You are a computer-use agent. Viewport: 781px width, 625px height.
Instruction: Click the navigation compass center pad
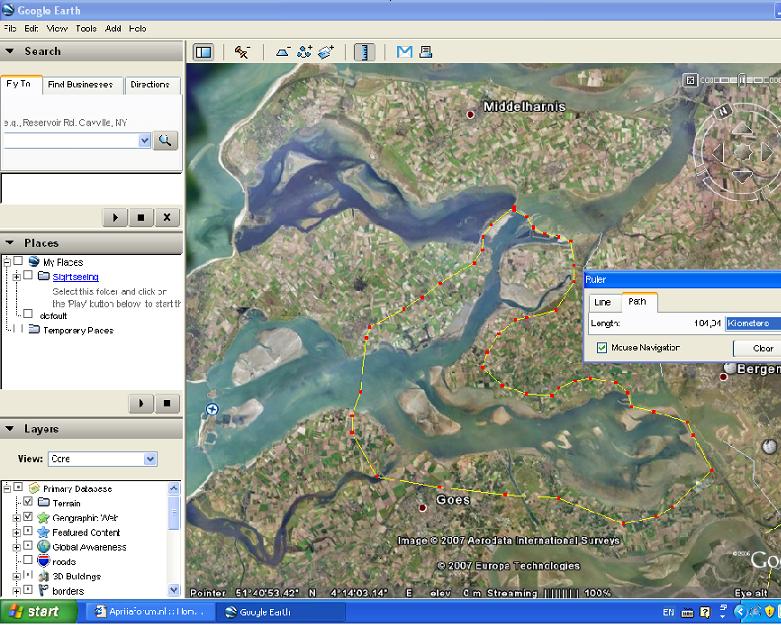[742, 151]
